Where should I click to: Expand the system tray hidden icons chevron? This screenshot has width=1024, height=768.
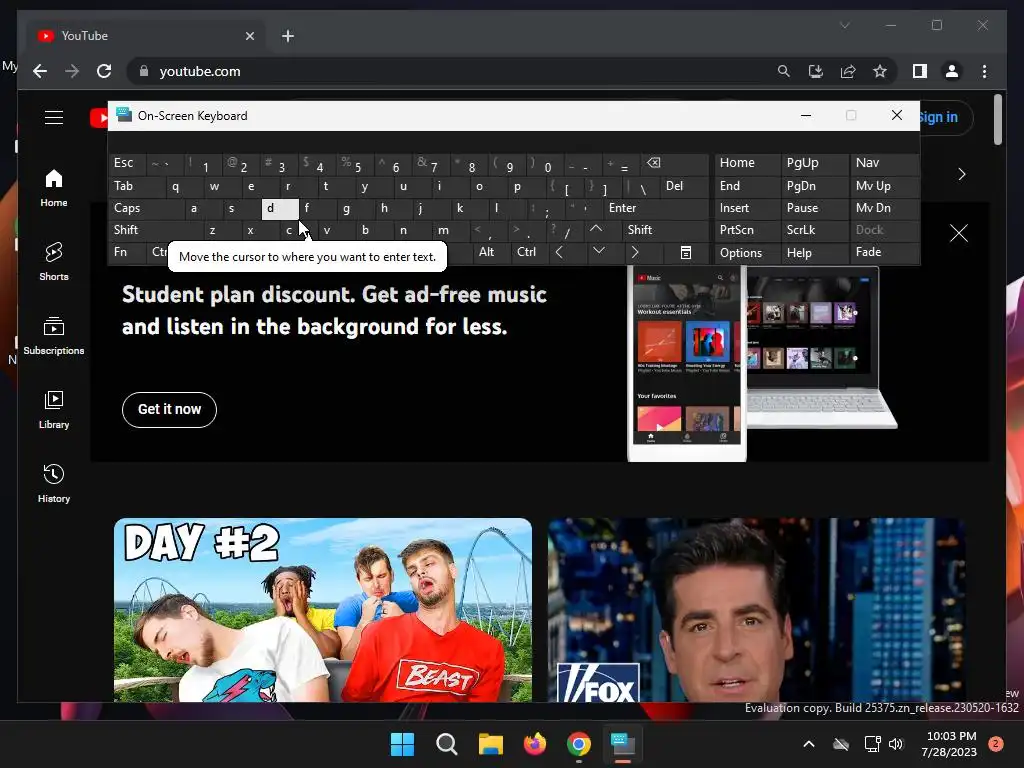(x=808, y=744)
